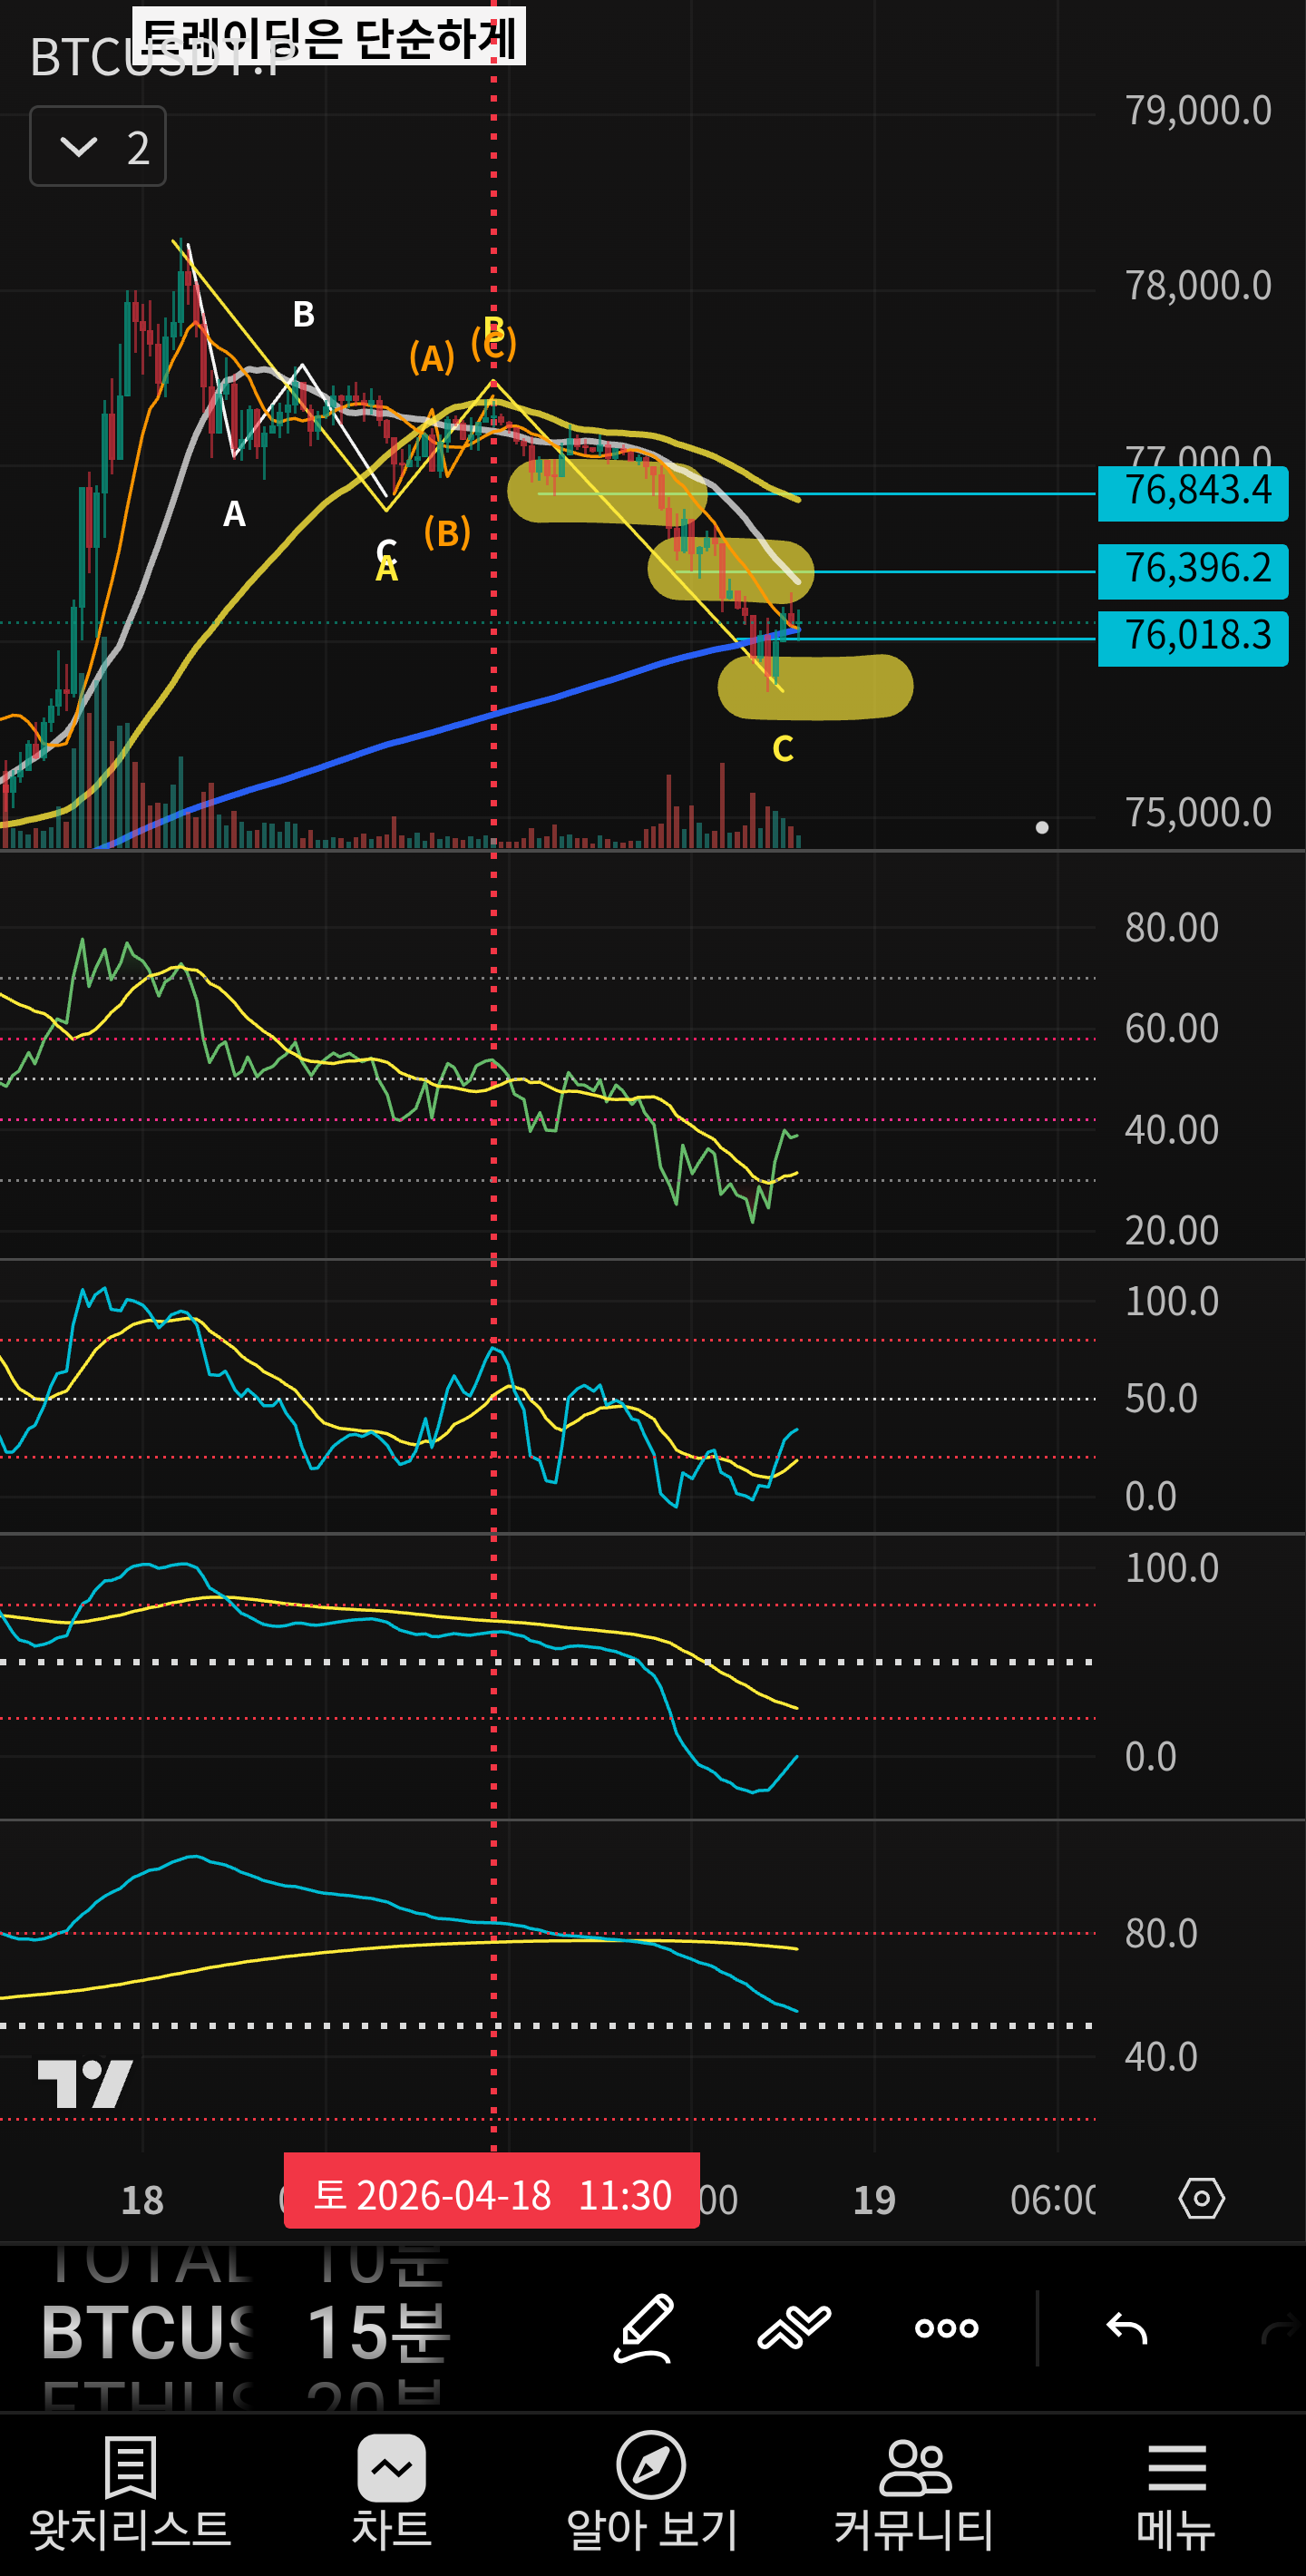The image size is (1306, 2576).
Task: Tap the TradingView logo watermark
Action: [85, 2084]
